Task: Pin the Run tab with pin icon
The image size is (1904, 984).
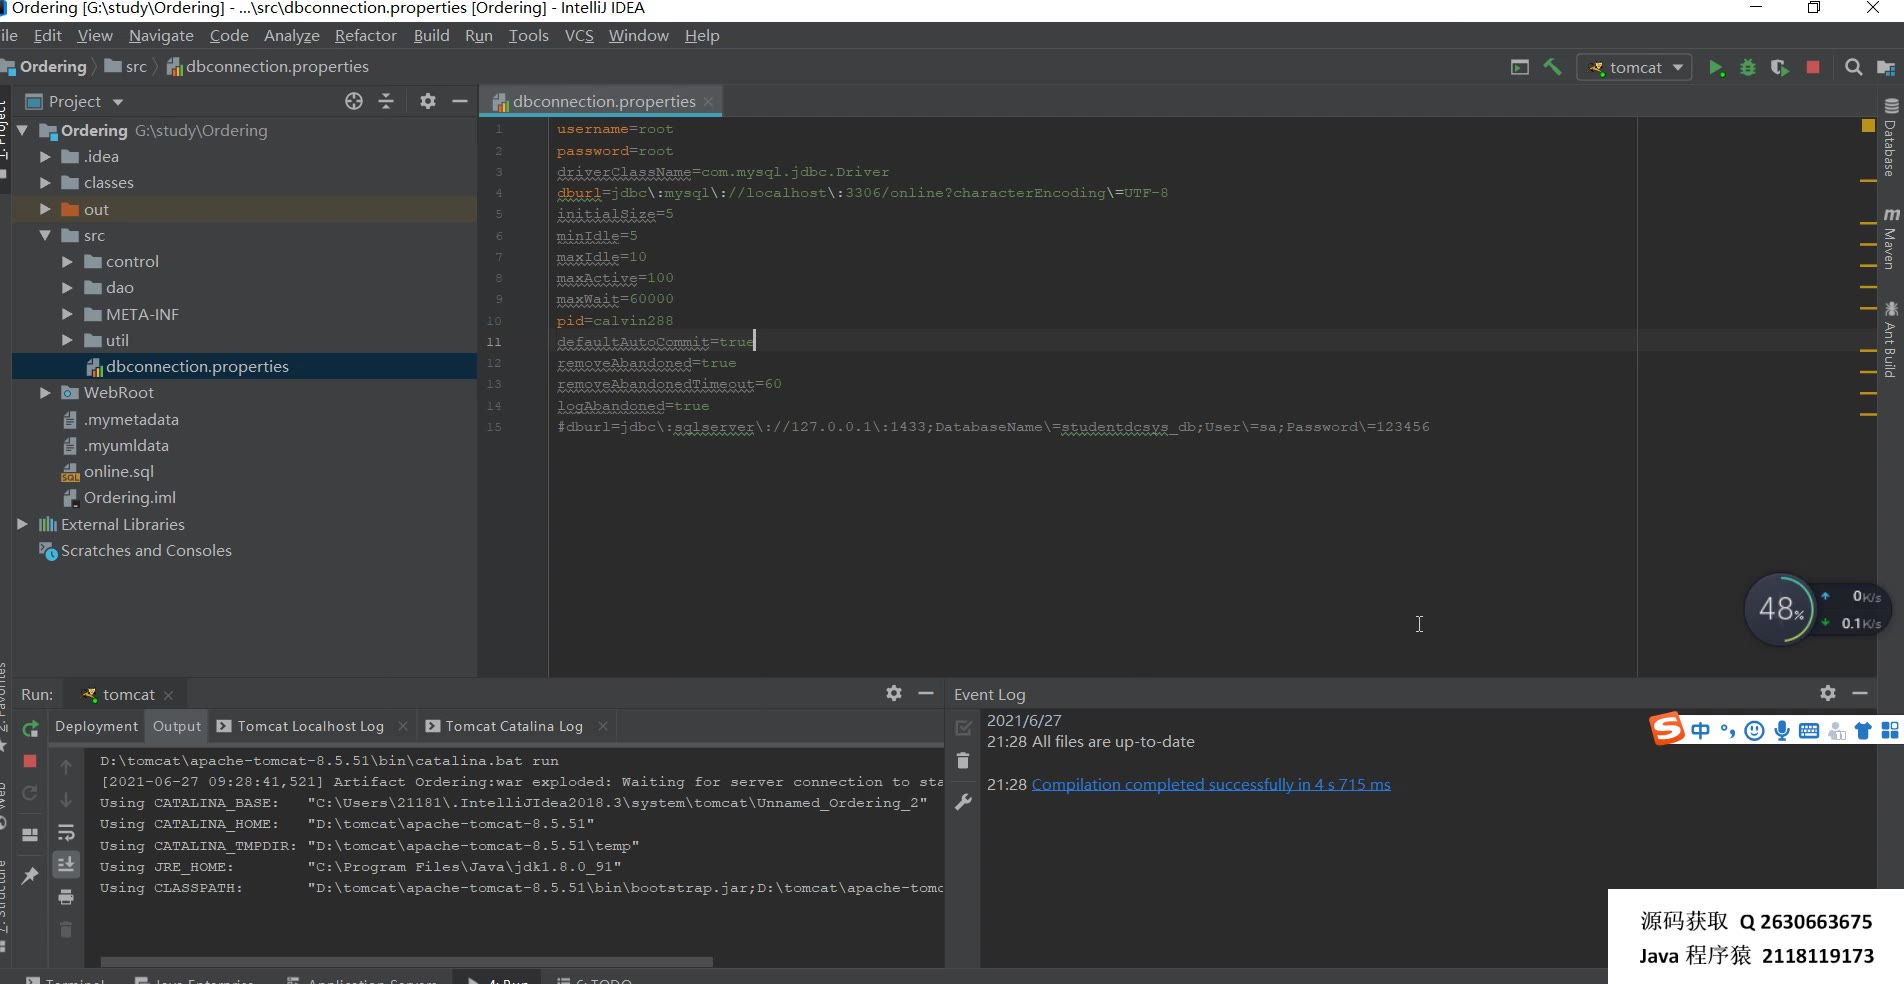Action: [x=30, y=875]
